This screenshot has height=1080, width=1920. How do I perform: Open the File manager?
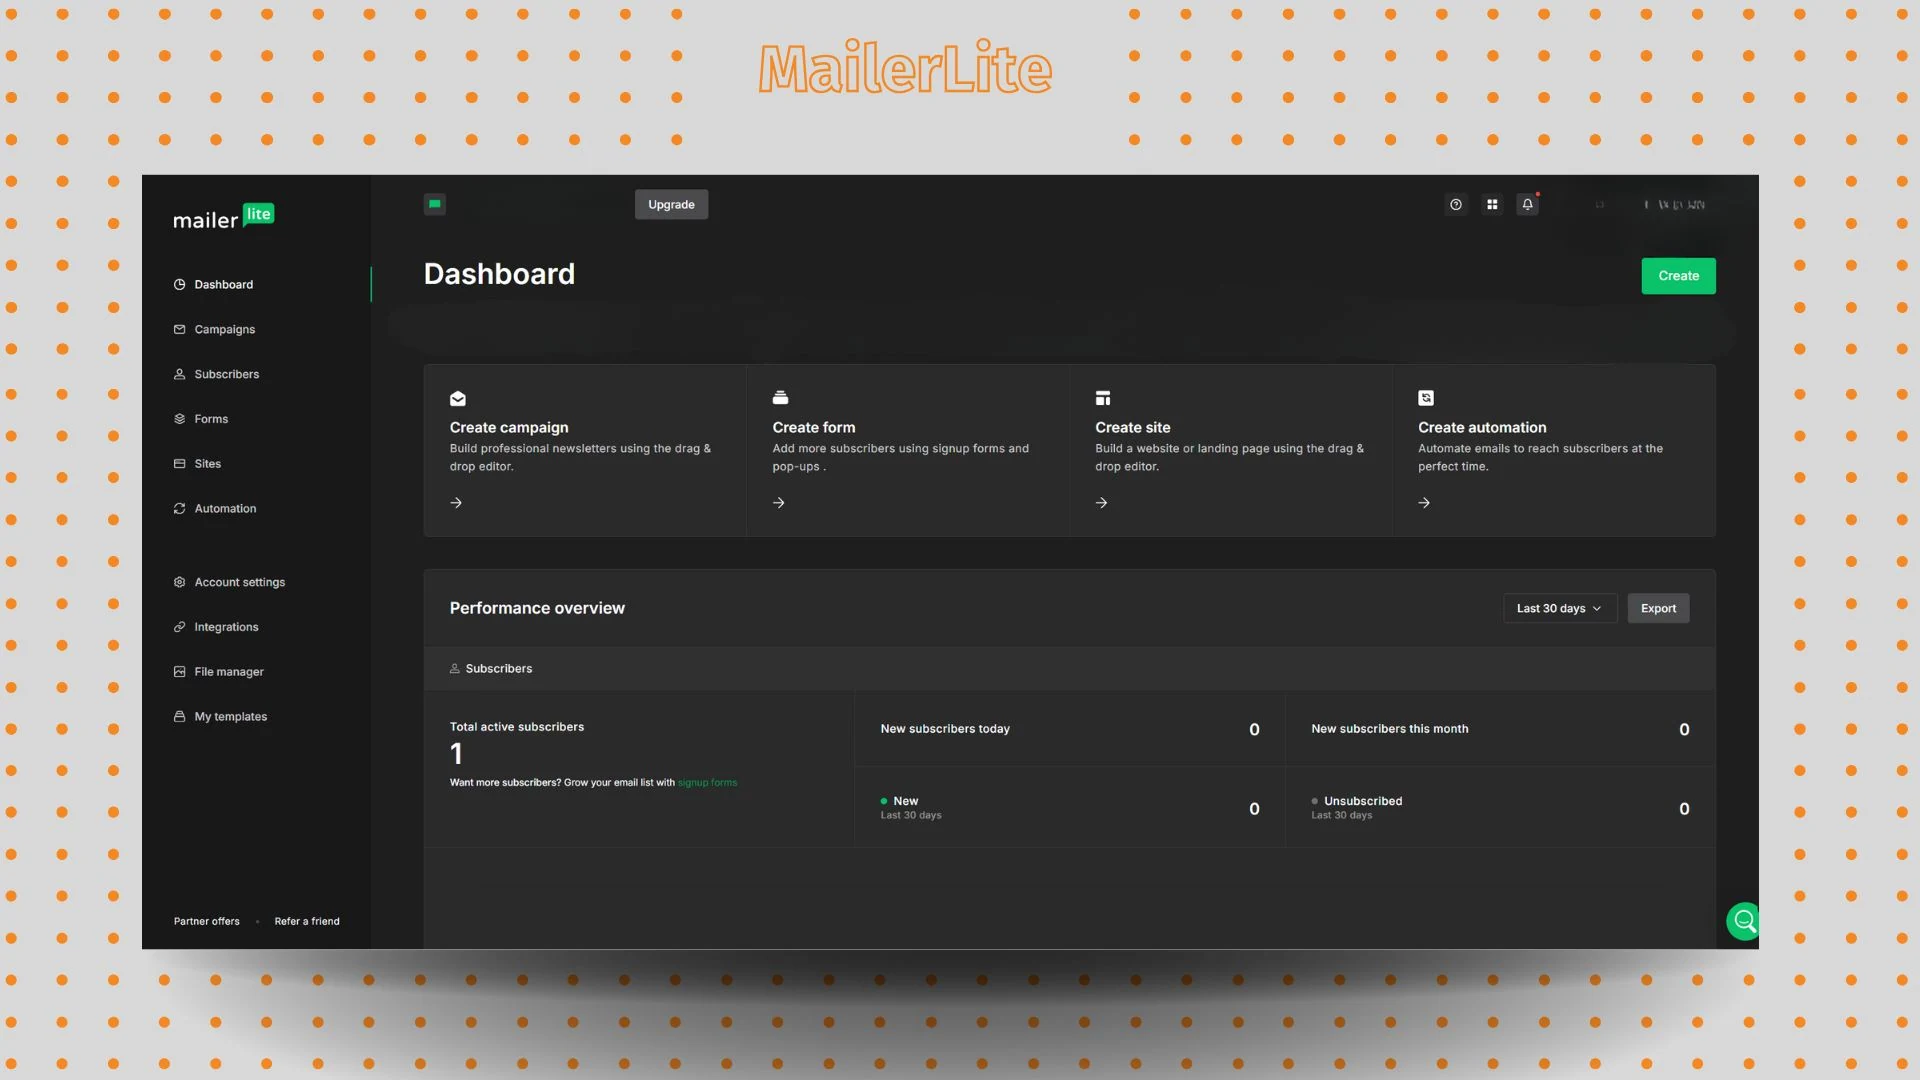pyautogui.click(x=229, y=671)
